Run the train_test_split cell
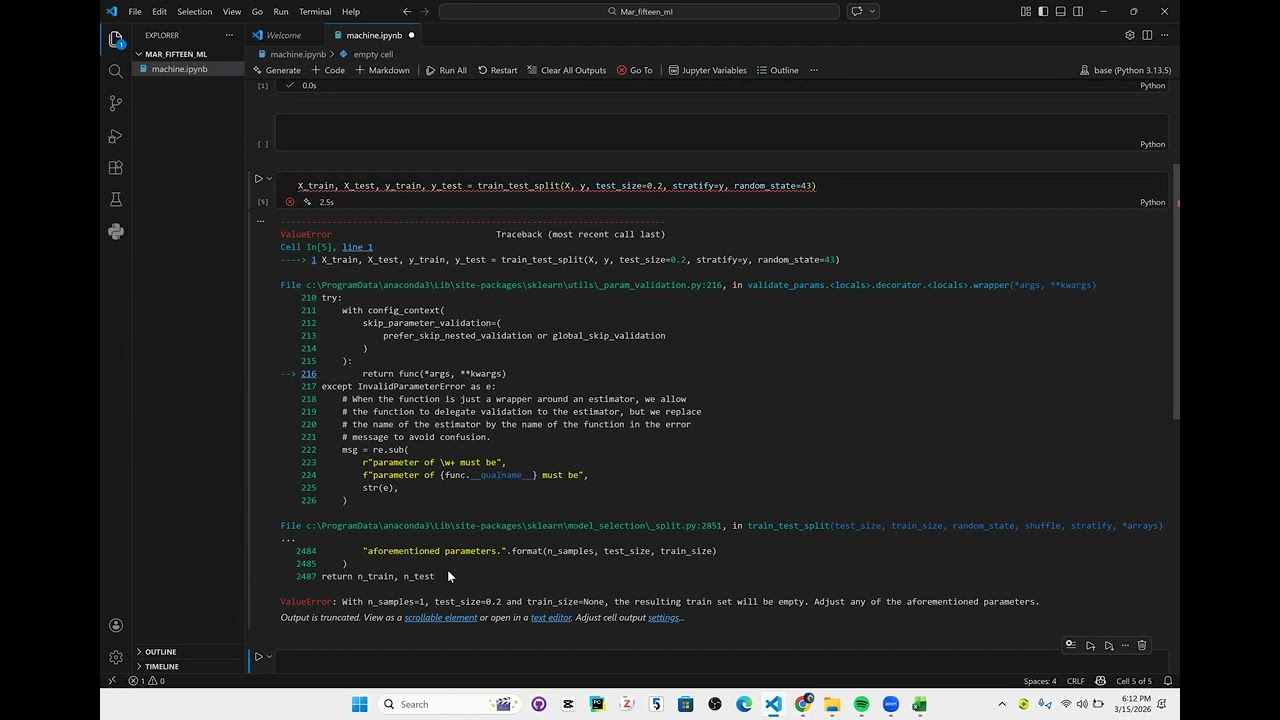 tap(258, 179)
